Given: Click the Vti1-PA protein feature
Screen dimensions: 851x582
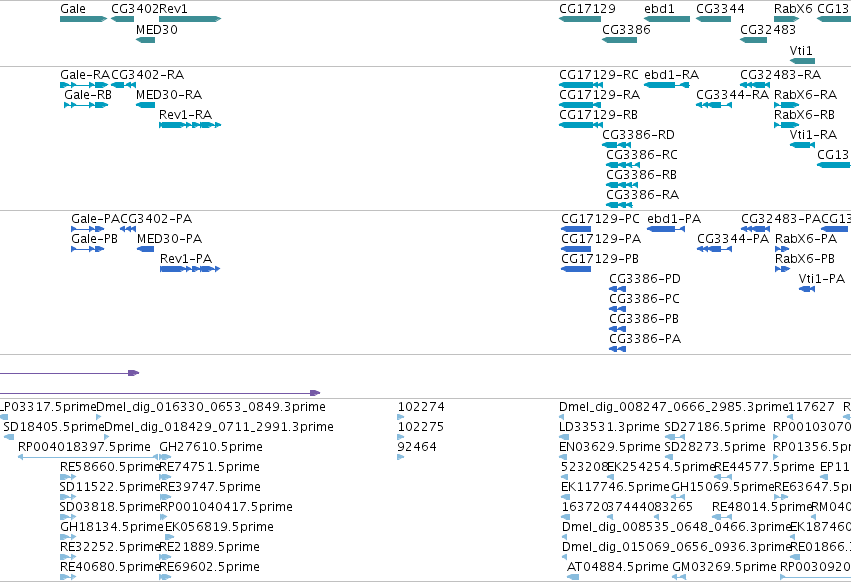Looking at the screenshot, I should pyautogui.click(x=807, y=289).
